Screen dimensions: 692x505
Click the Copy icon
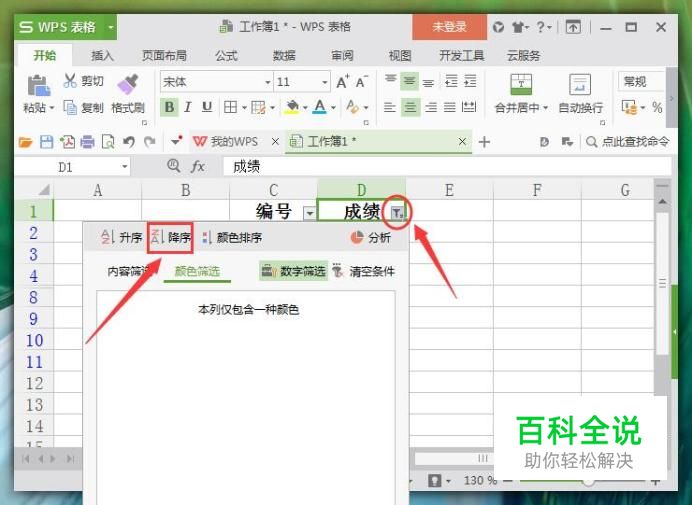[70, 107]
